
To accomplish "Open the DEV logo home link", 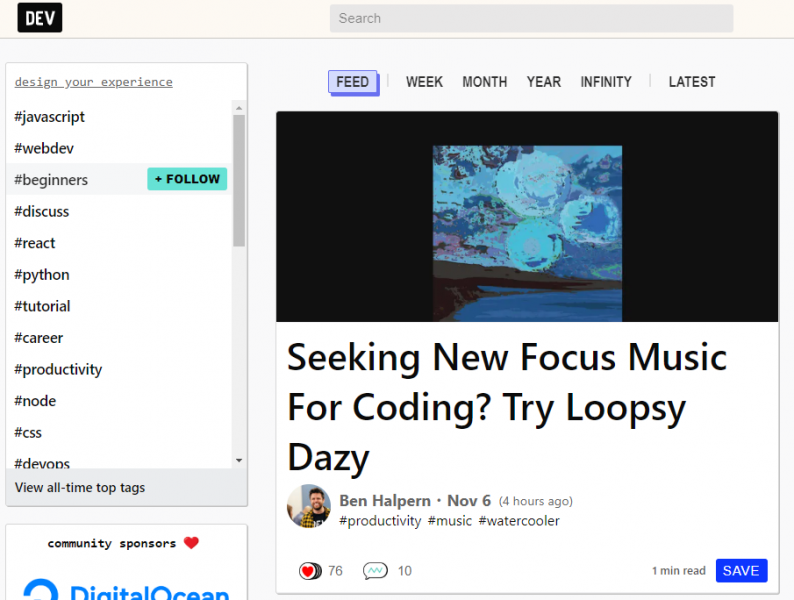I will [x=39, y=18].
